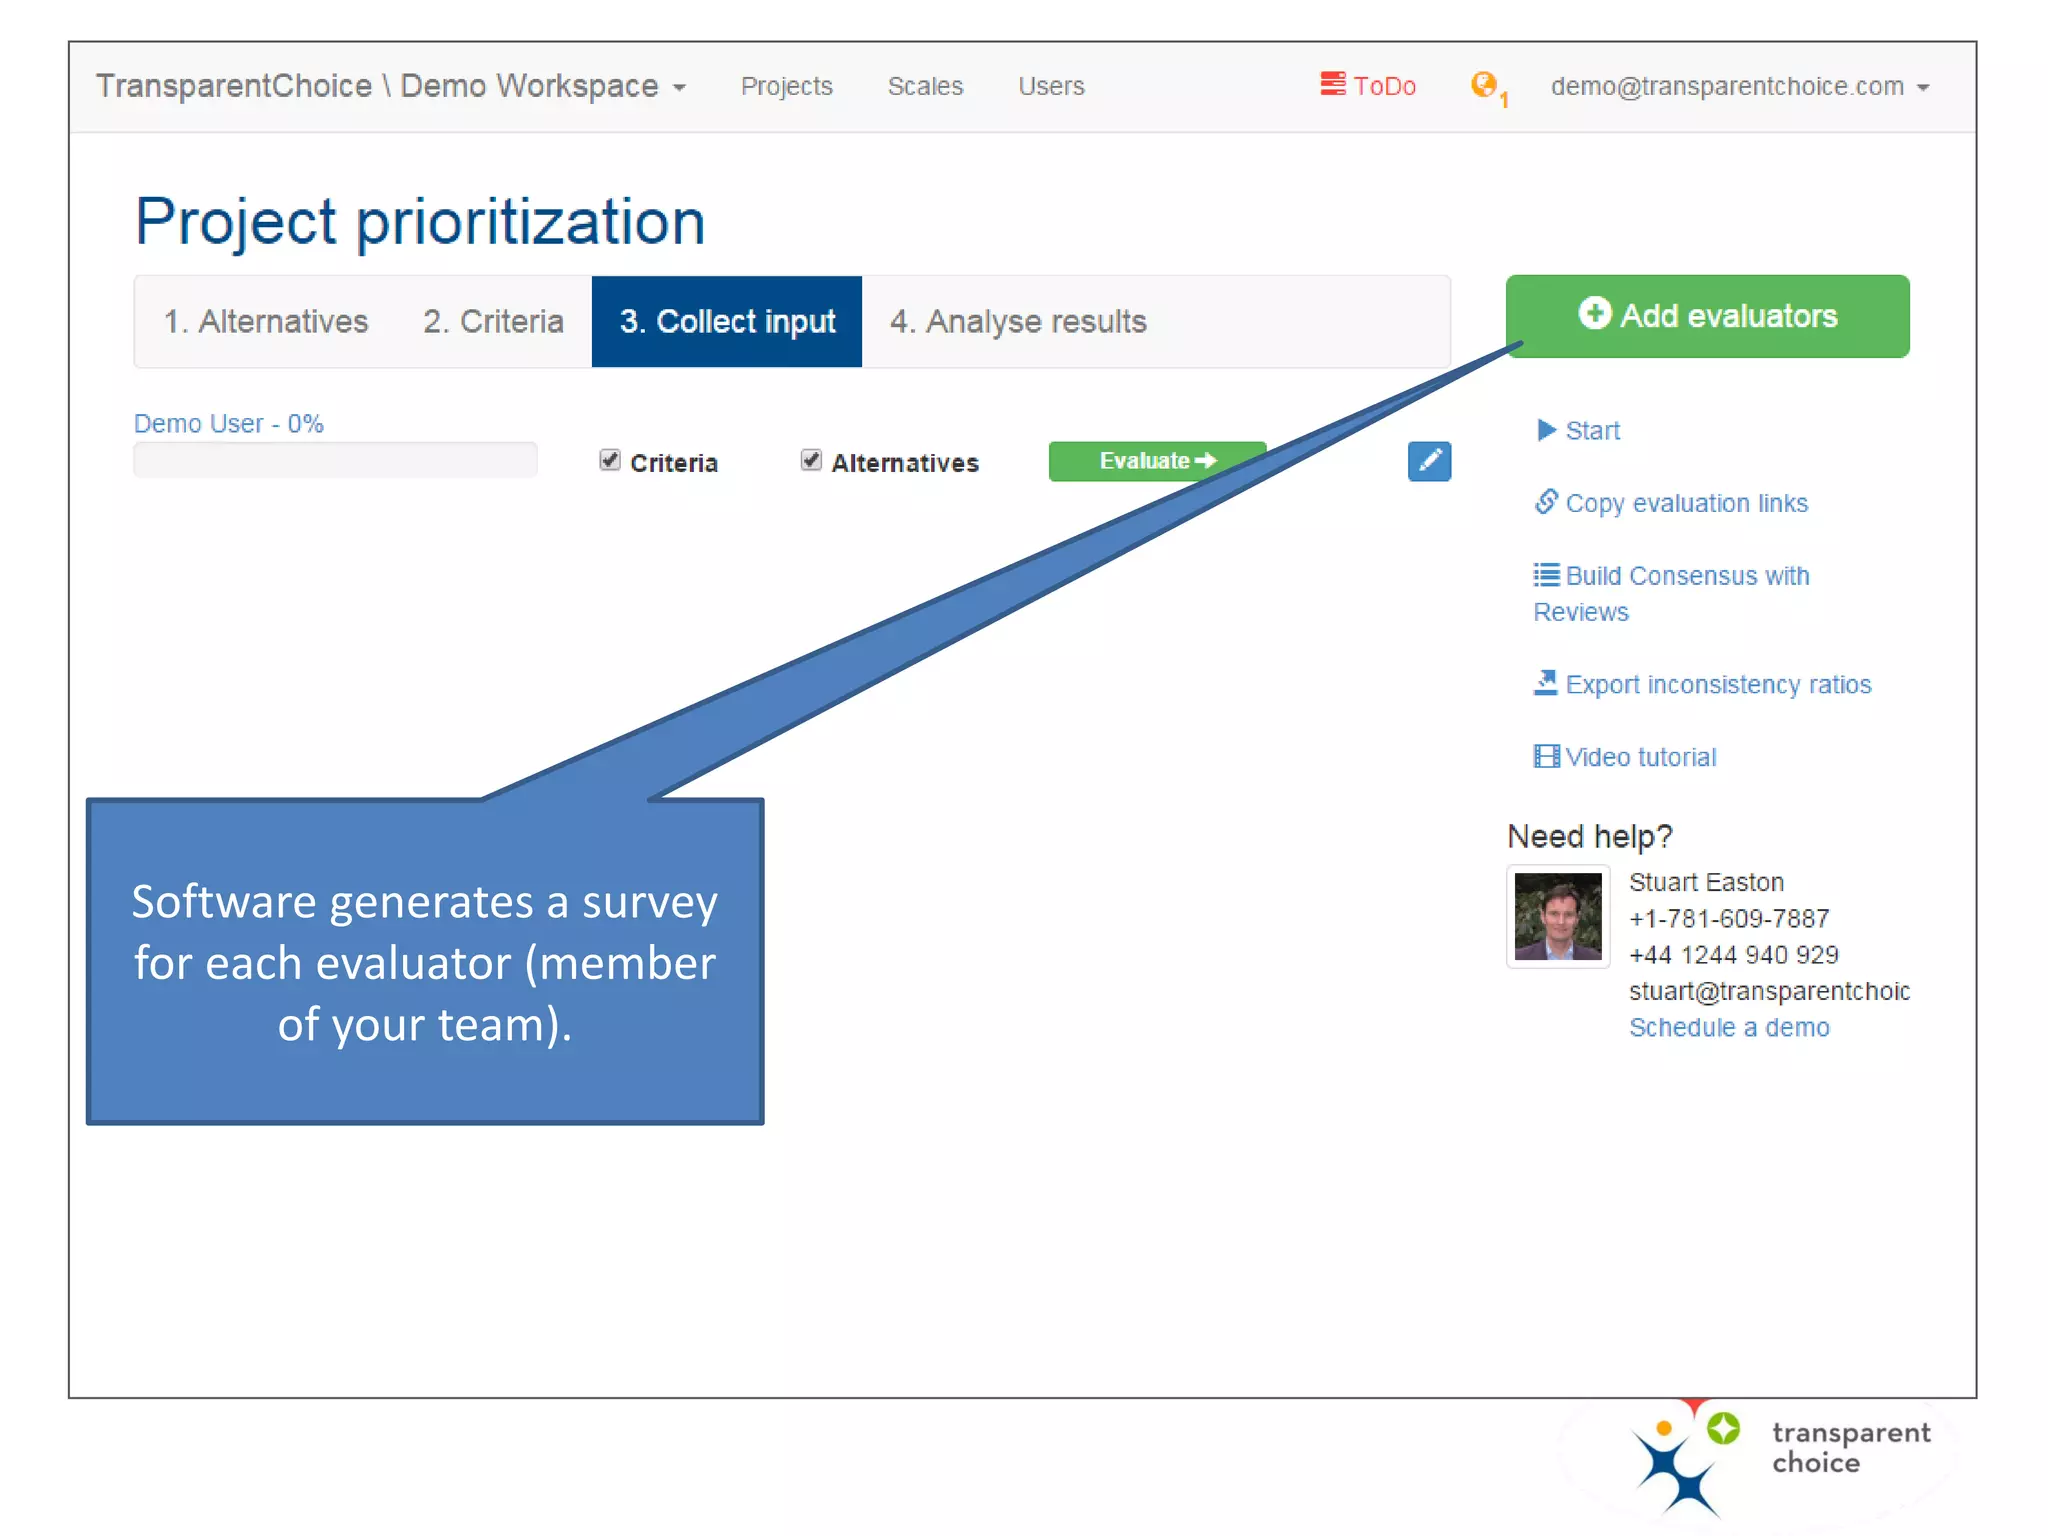The width and height of the screenshot is (2048, 1536).
Task: Click the Demo User - 0% link
Action: click(229, 424)
